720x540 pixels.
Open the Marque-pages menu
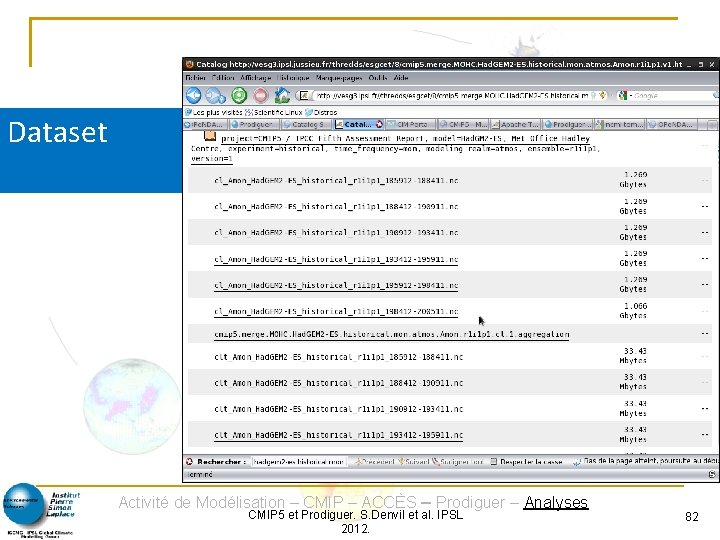(x=339, y=78)
